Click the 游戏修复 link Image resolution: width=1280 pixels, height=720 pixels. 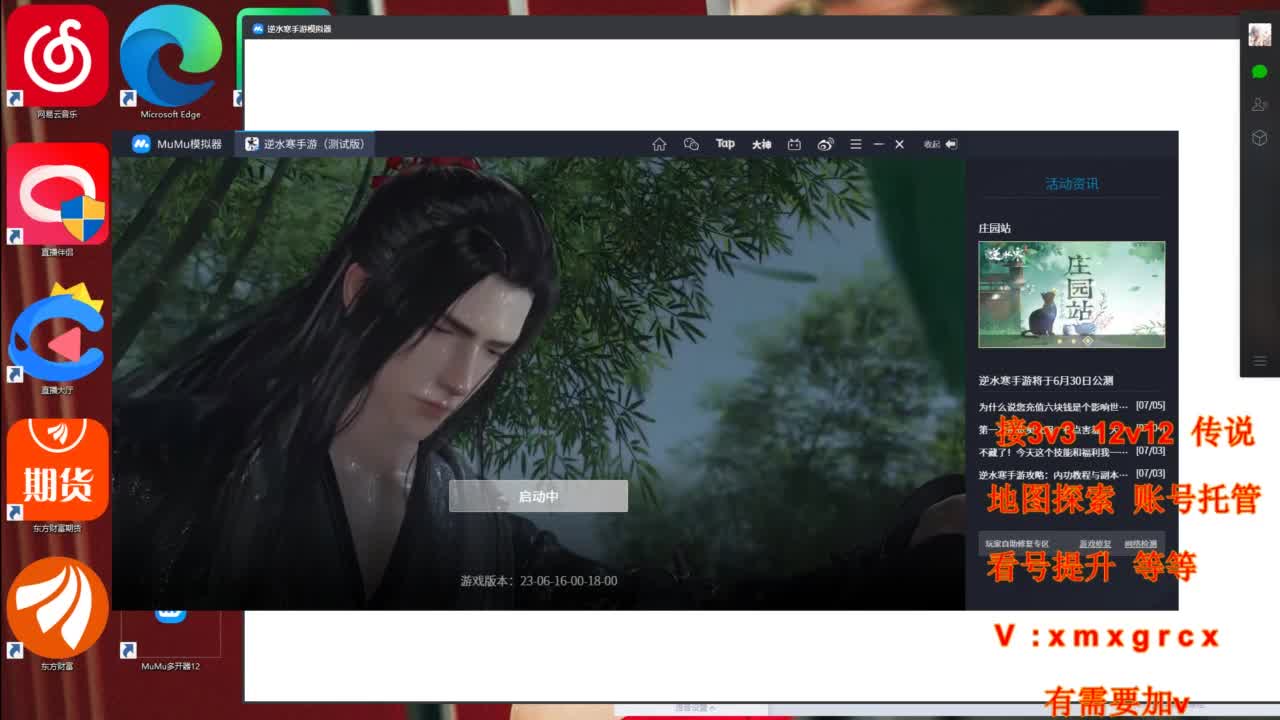[1095, 545]
